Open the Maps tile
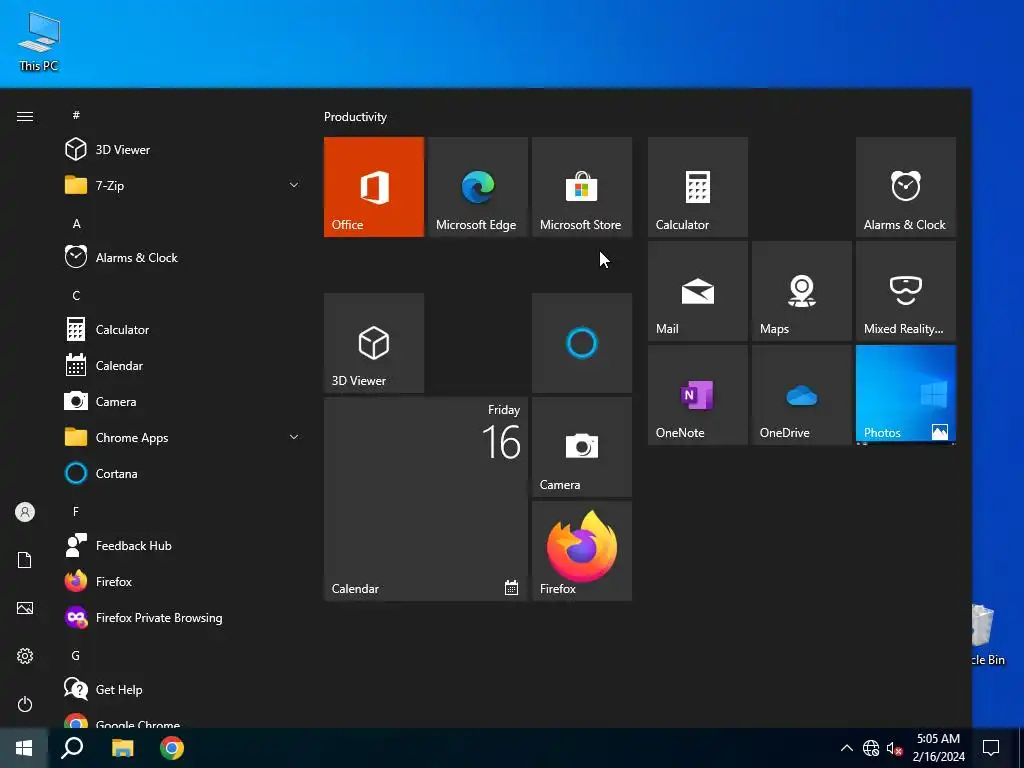 (801, 291)
